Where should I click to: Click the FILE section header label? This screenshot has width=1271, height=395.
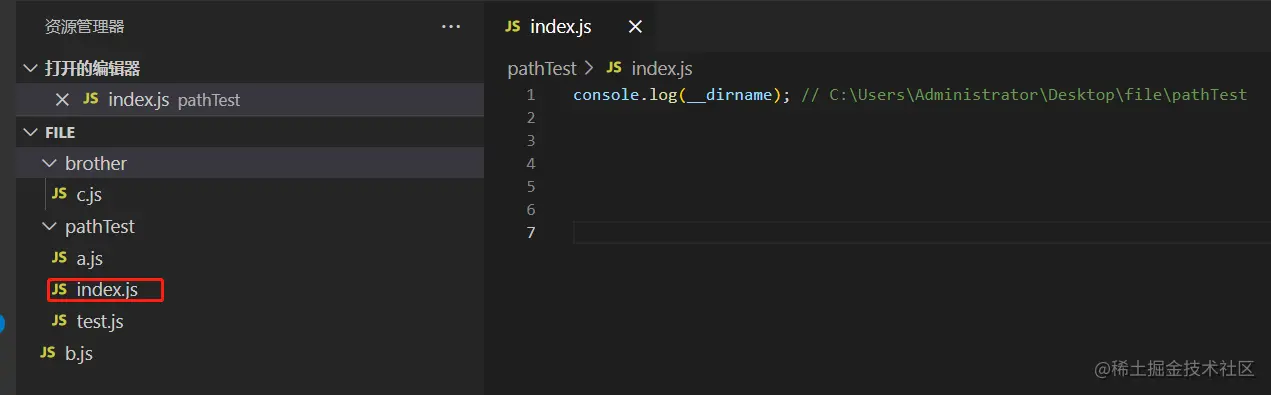tap(60, 132)
